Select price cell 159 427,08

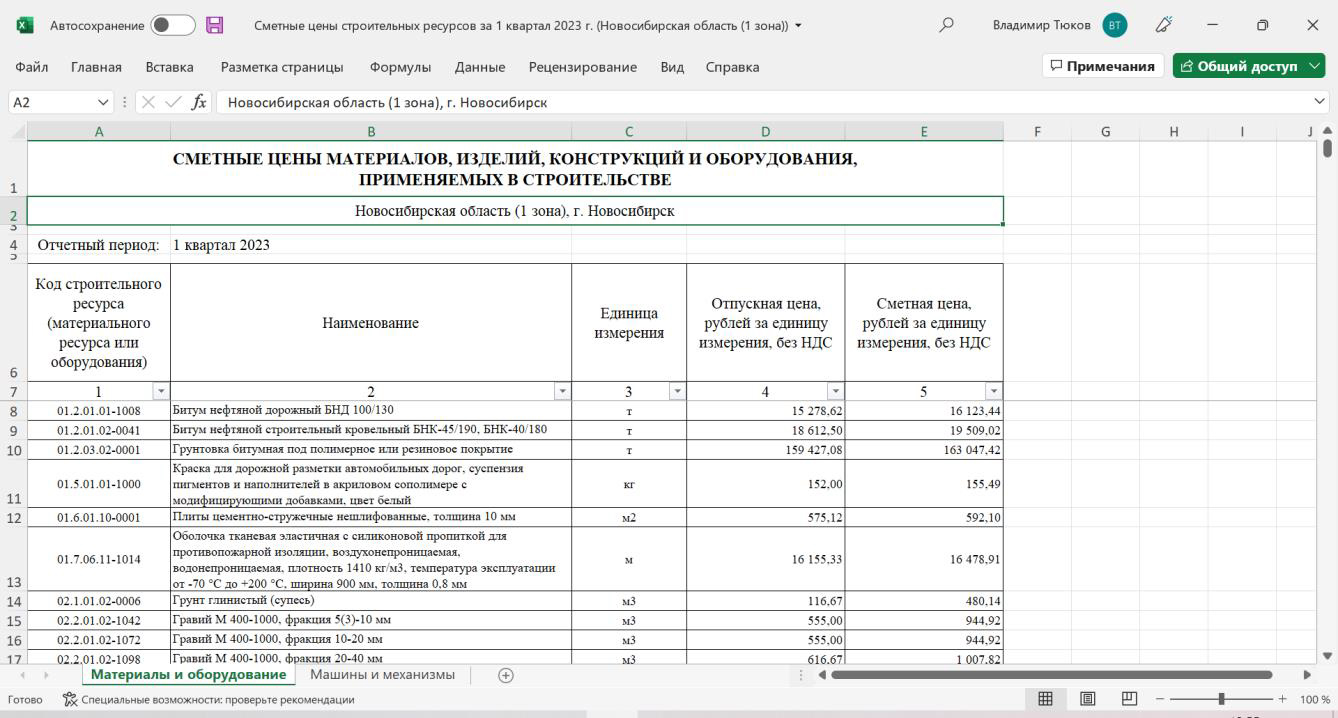coord(766,450)
